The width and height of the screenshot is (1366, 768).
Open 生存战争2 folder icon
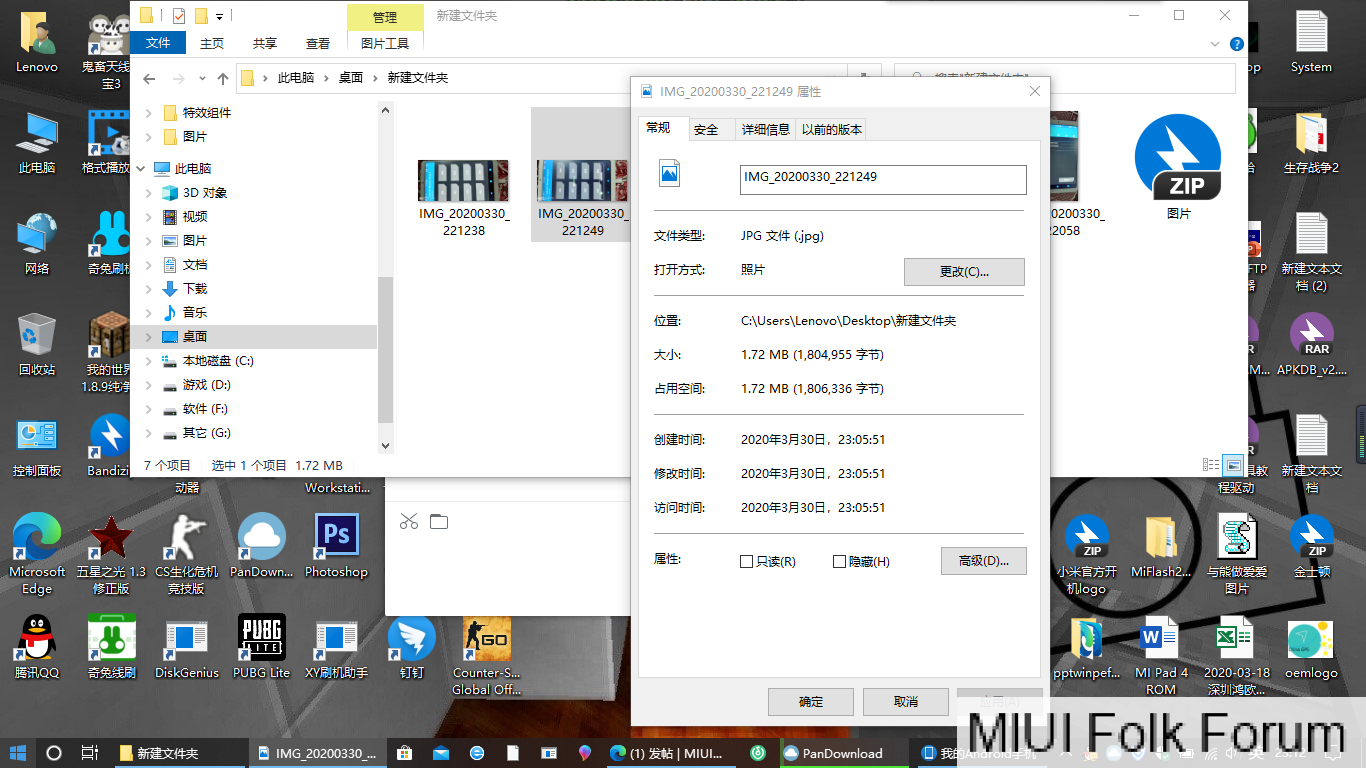(x=1311, y=141)
